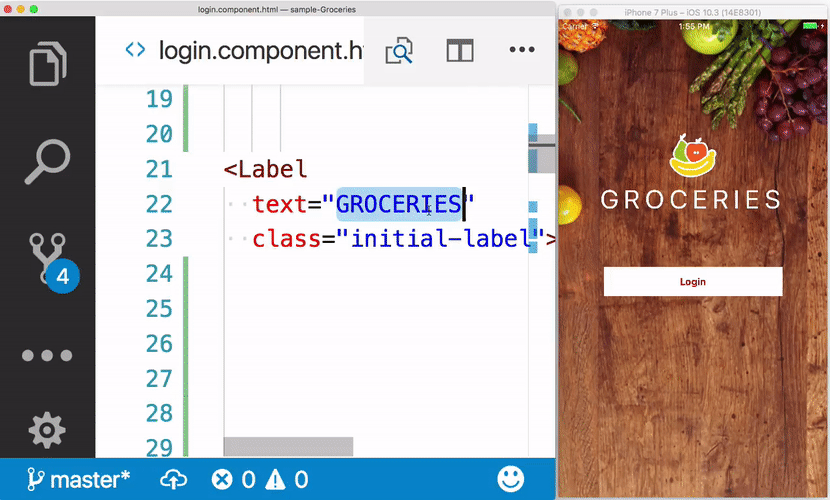Click the selected GROCERIES text in editor
830x500 pixels.
tap(398, 204)
